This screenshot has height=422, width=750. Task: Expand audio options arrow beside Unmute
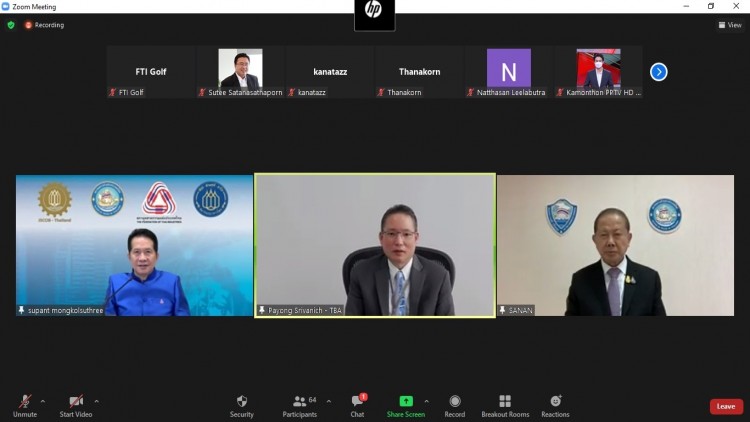tap(43, 401)
